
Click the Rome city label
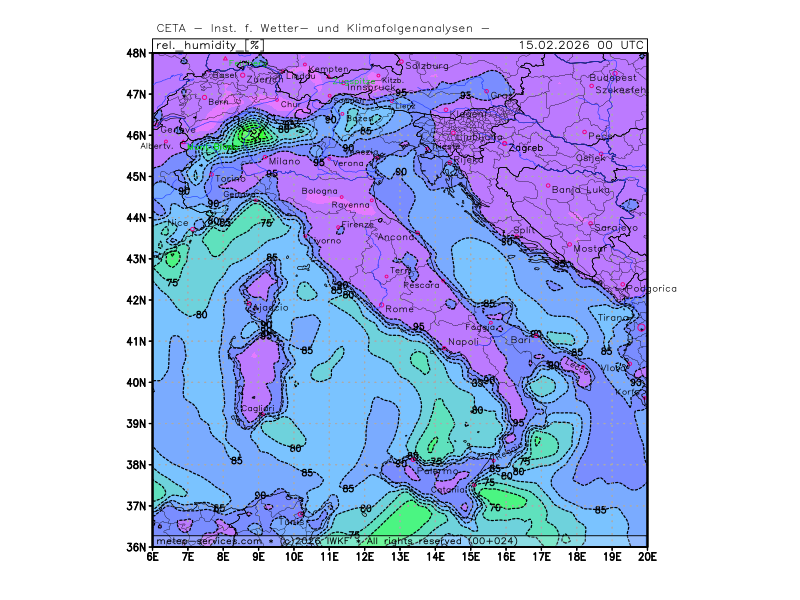(x=399, y=309)
